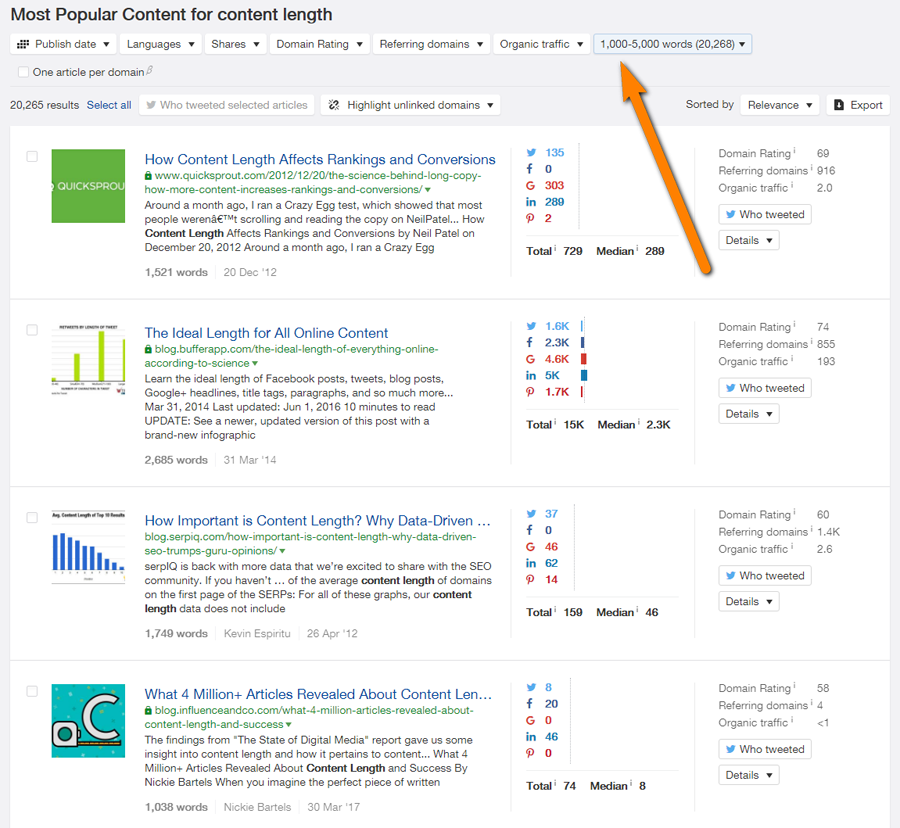The height and width of the screenshot is (828, 900).
Task: Click the Google+ icon showing 303 shares
Action: click(x=530, y=185)
